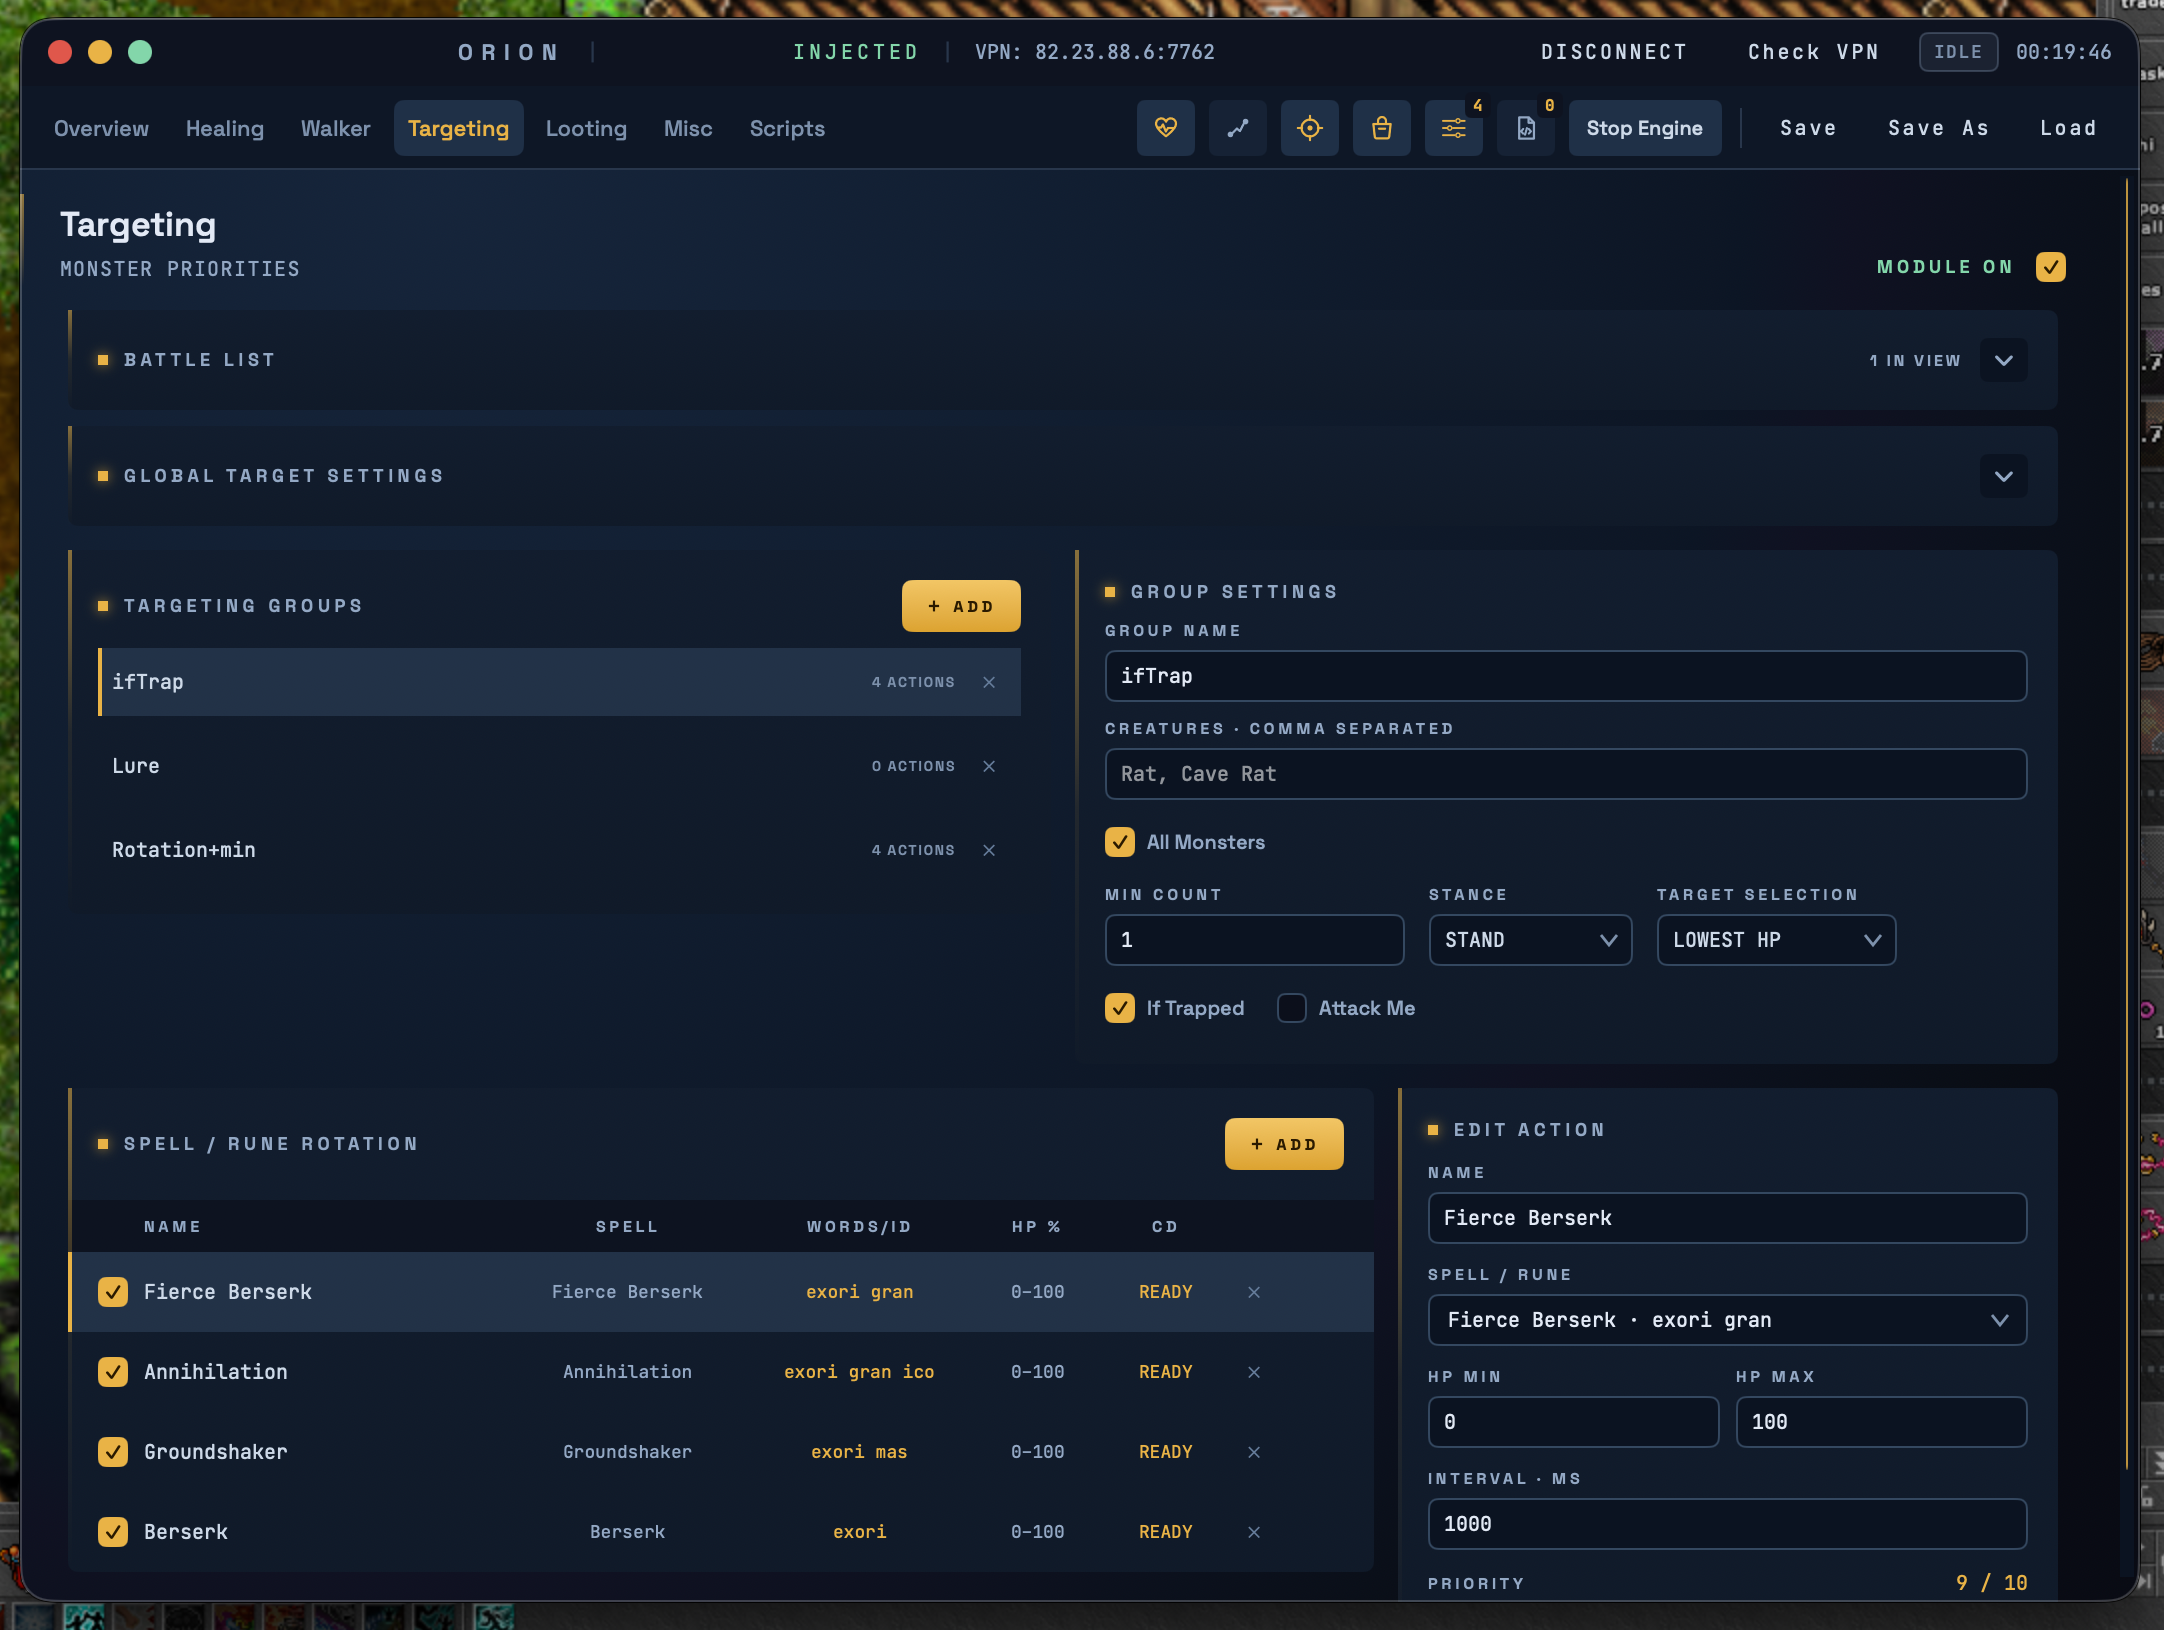
Task: Open the sliders settings icon with badge 4
Action: (x=1453, y=128)
